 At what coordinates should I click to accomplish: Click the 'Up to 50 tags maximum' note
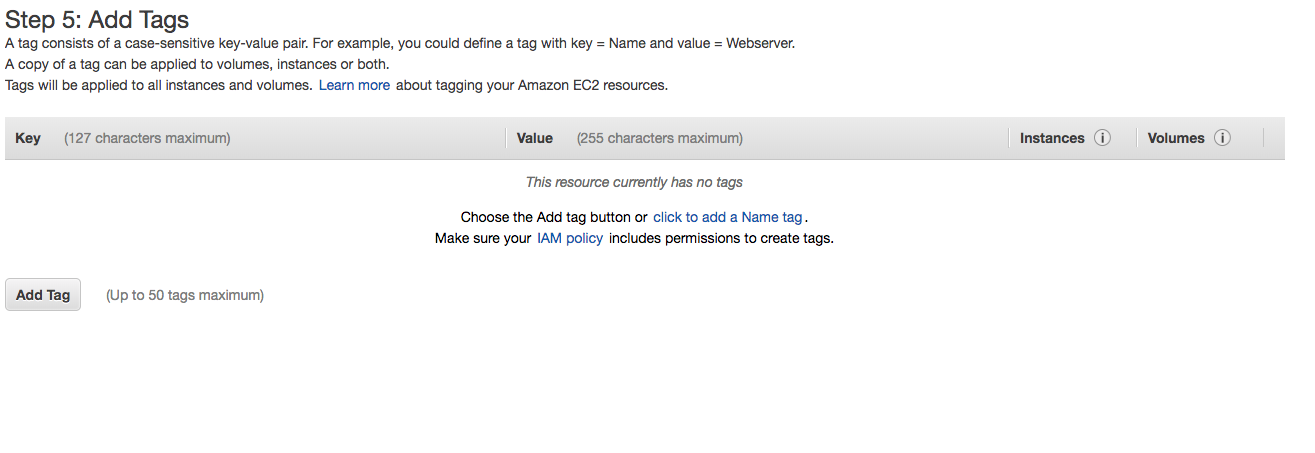pyautogui.click(x=185, y=295)
